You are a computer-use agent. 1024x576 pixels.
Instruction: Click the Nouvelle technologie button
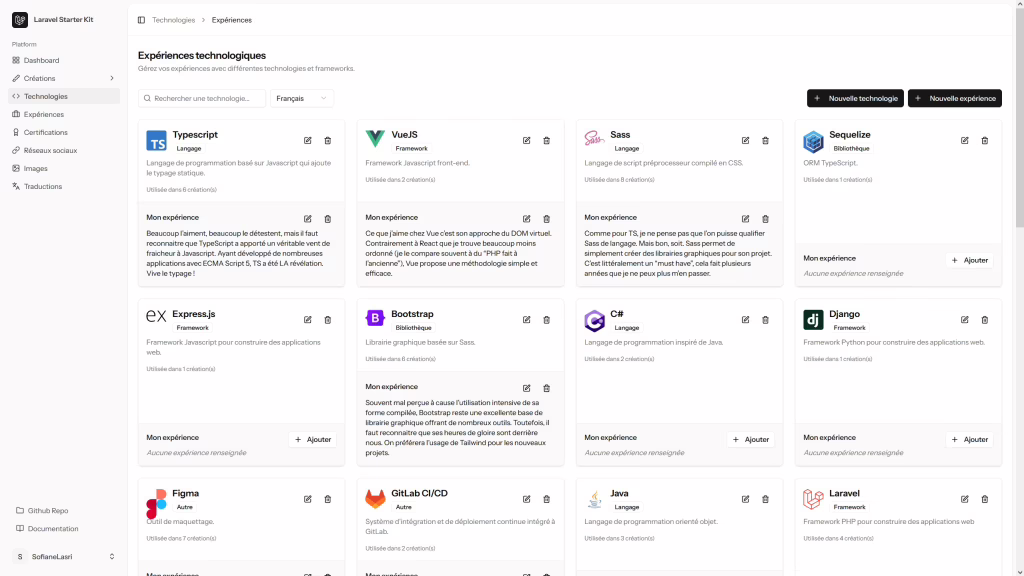pyautogui.click(x=855, y=99)
